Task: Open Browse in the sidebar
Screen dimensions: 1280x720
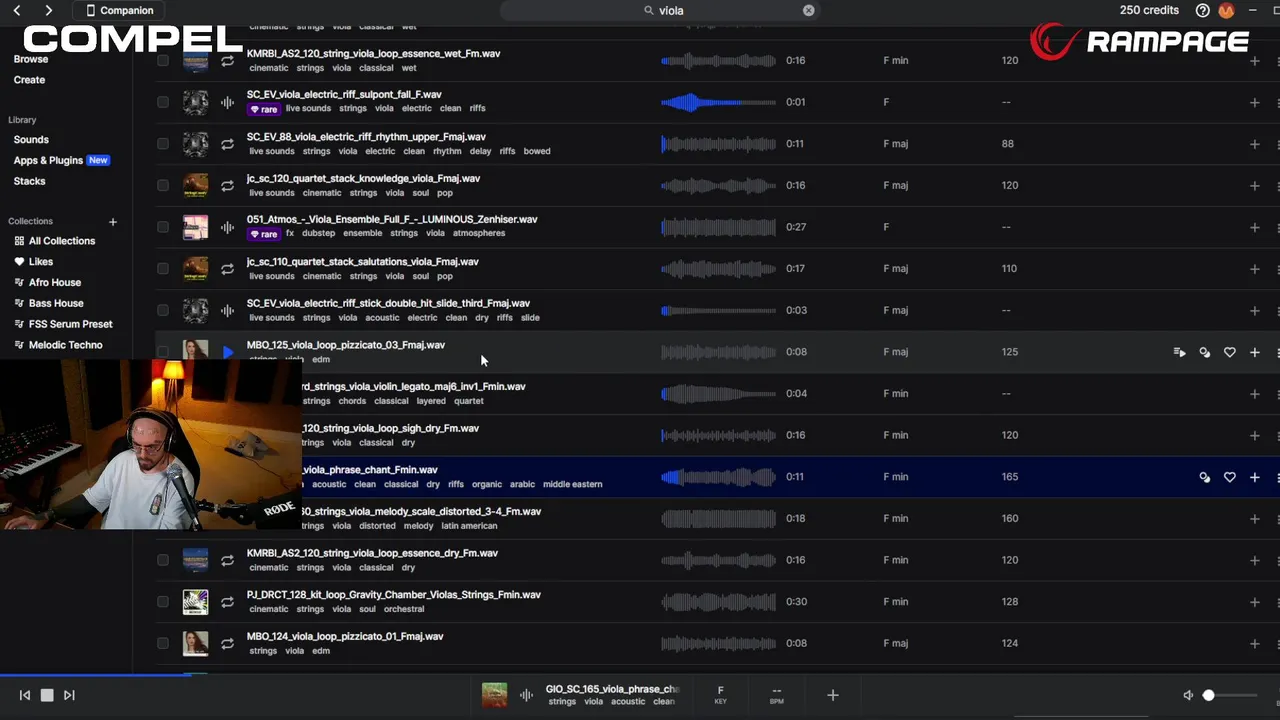Action: click(31, 59)
